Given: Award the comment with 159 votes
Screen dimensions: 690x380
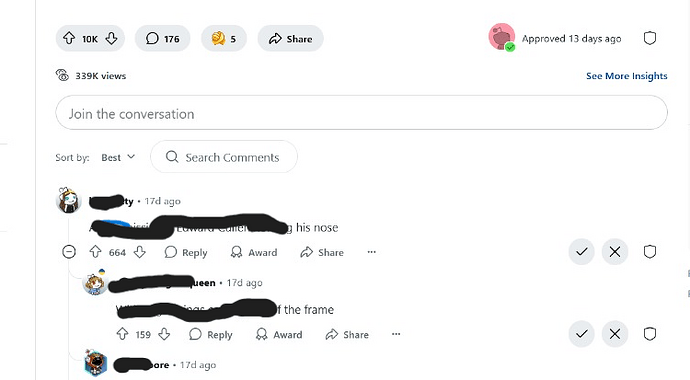Looking at the screenshot, I should [x=279, y=335].
